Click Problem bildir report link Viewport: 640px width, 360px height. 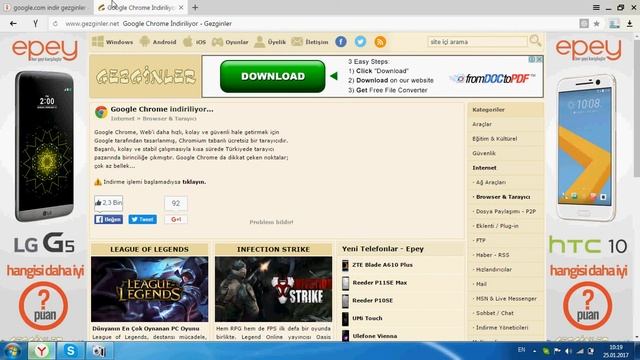(271, 222)
